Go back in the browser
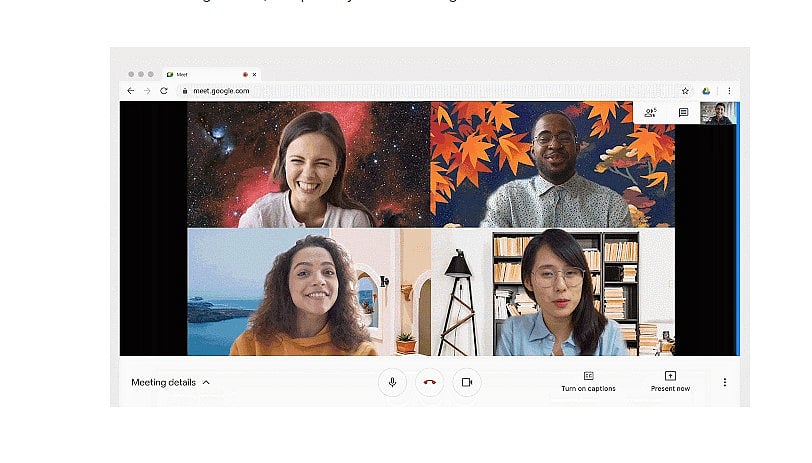This screenshot has height=463, width=812. click(130, 91)
